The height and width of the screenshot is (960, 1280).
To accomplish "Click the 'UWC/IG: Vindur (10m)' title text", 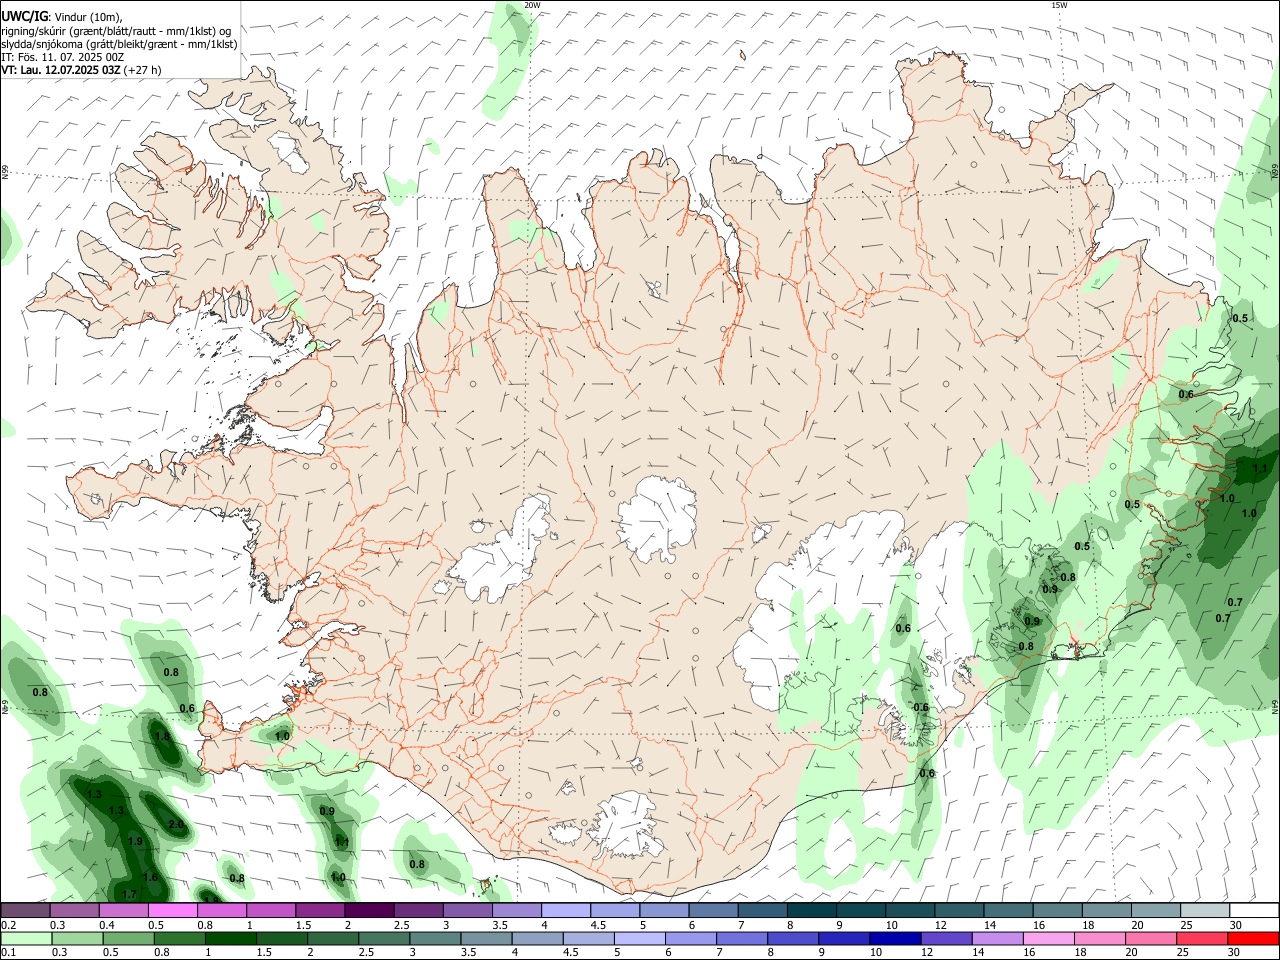I will pos(62,17).
